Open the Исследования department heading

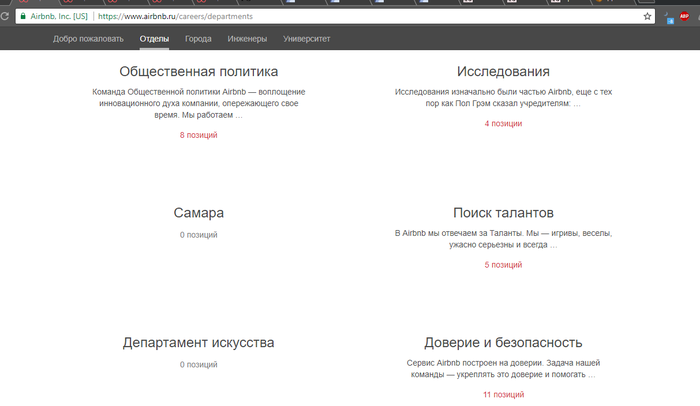503,72
